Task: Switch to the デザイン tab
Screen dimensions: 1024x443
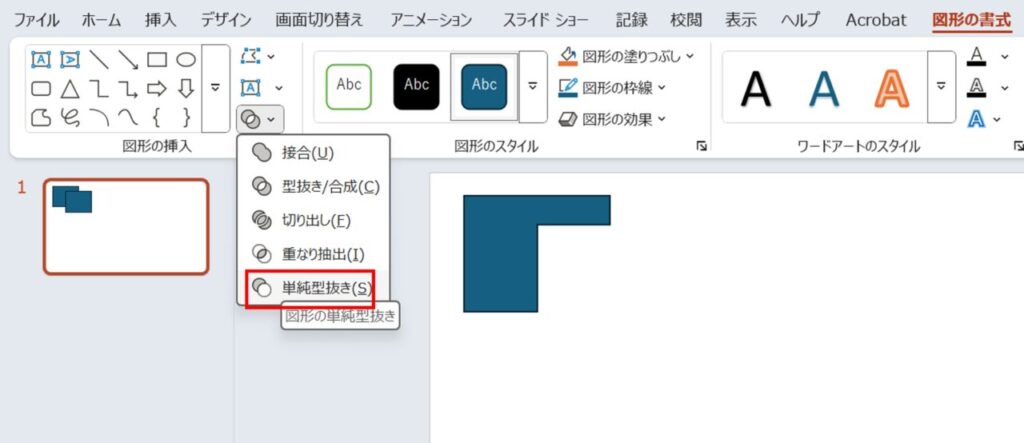Action: [225, 20]
